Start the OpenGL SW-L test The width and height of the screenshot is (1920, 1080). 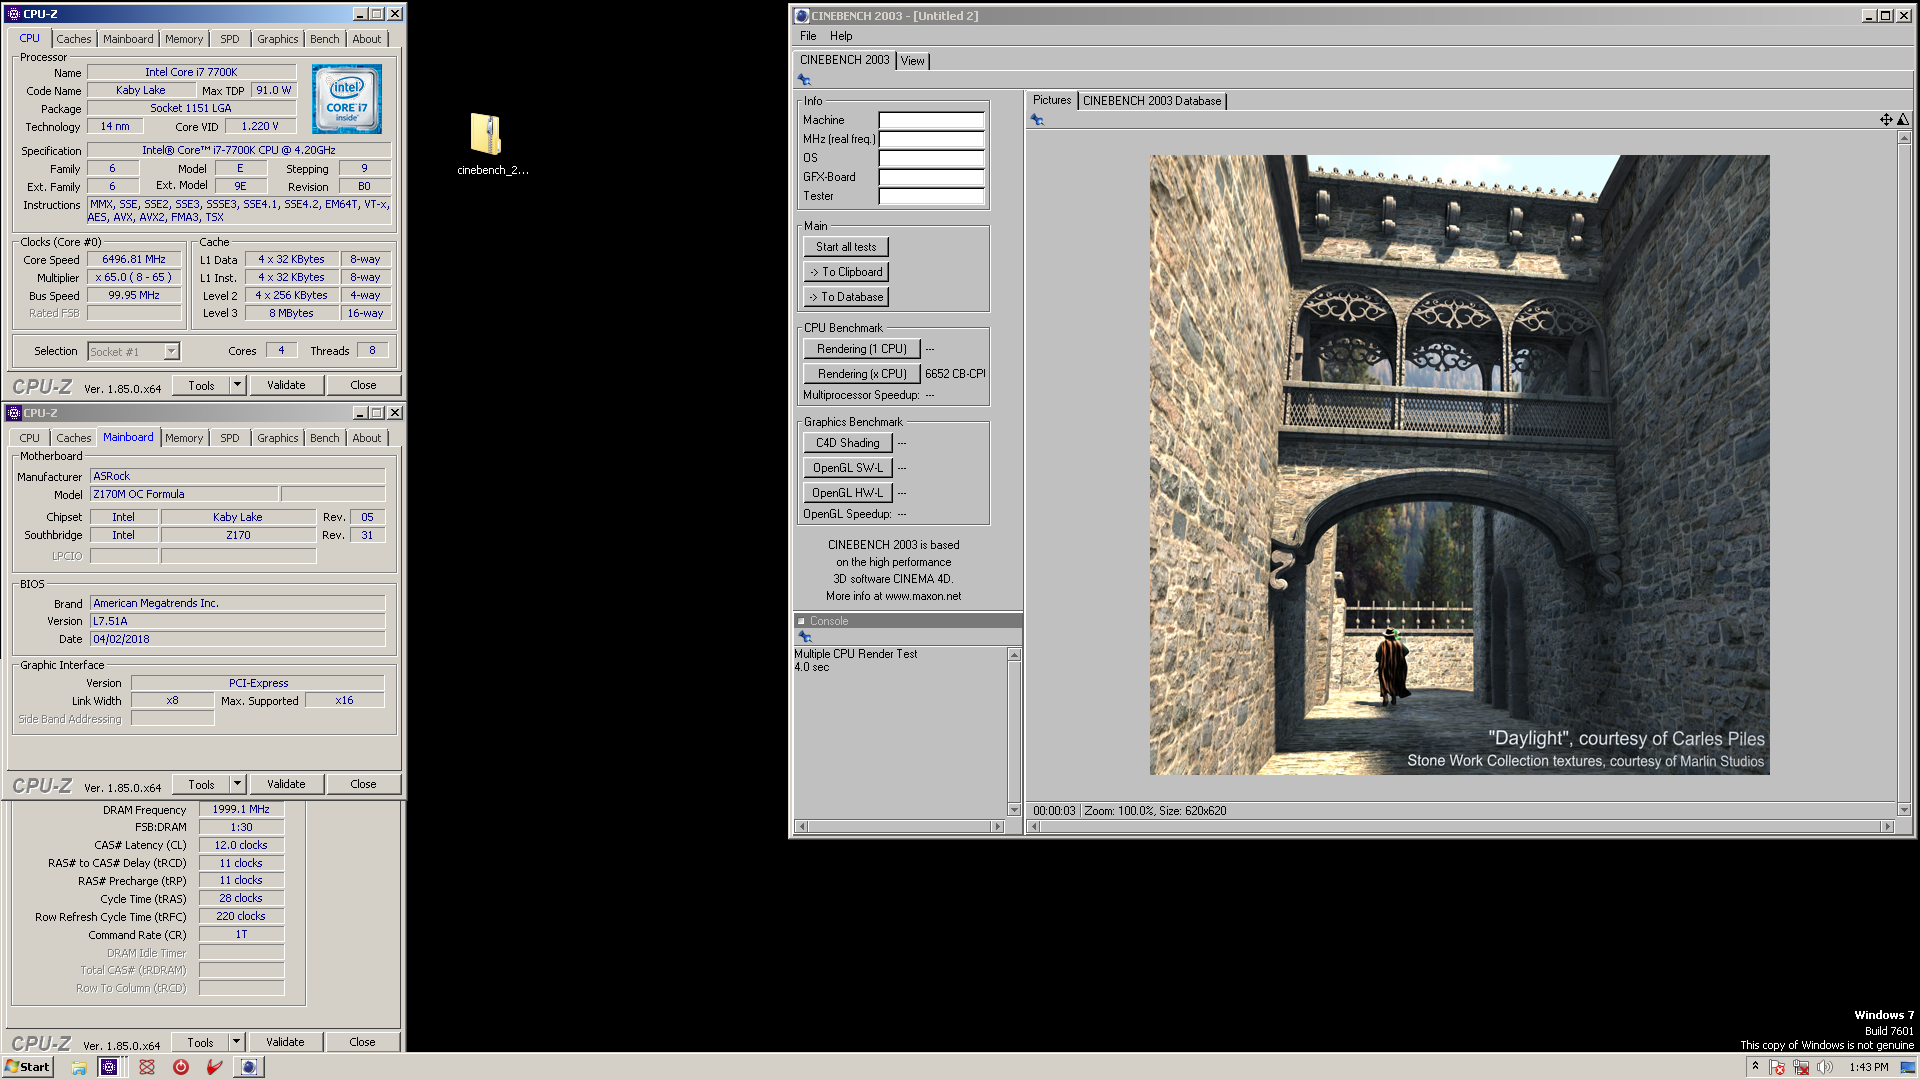point(848,468)
